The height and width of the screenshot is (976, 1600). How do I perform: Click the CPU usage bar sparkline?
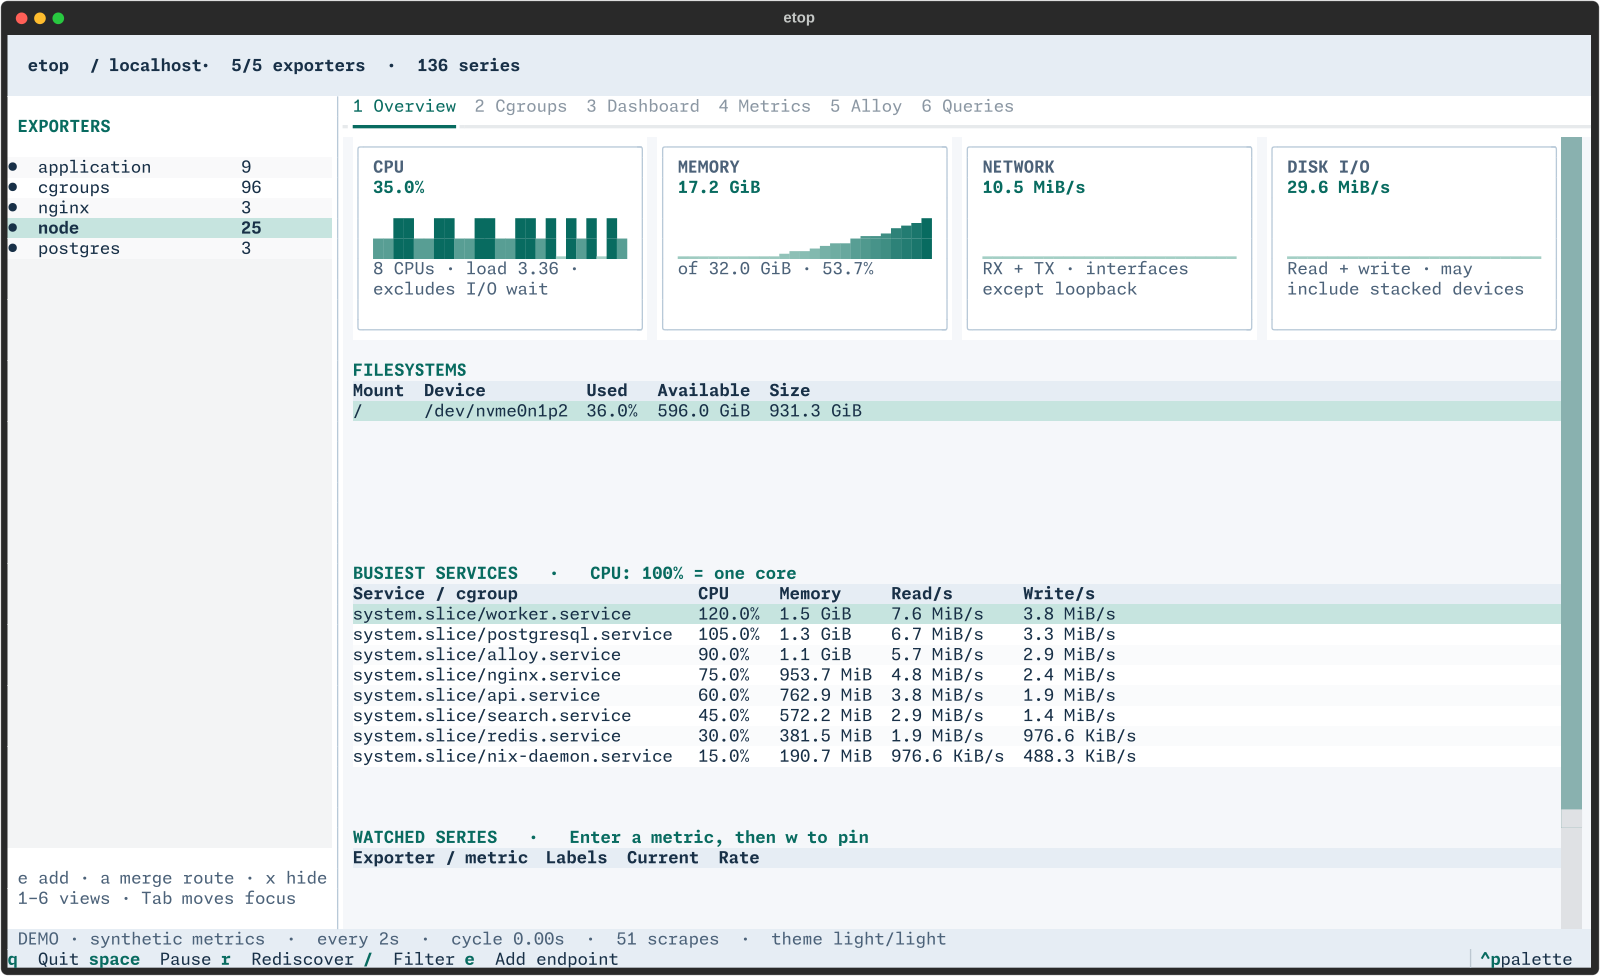(x=500, y=238)
